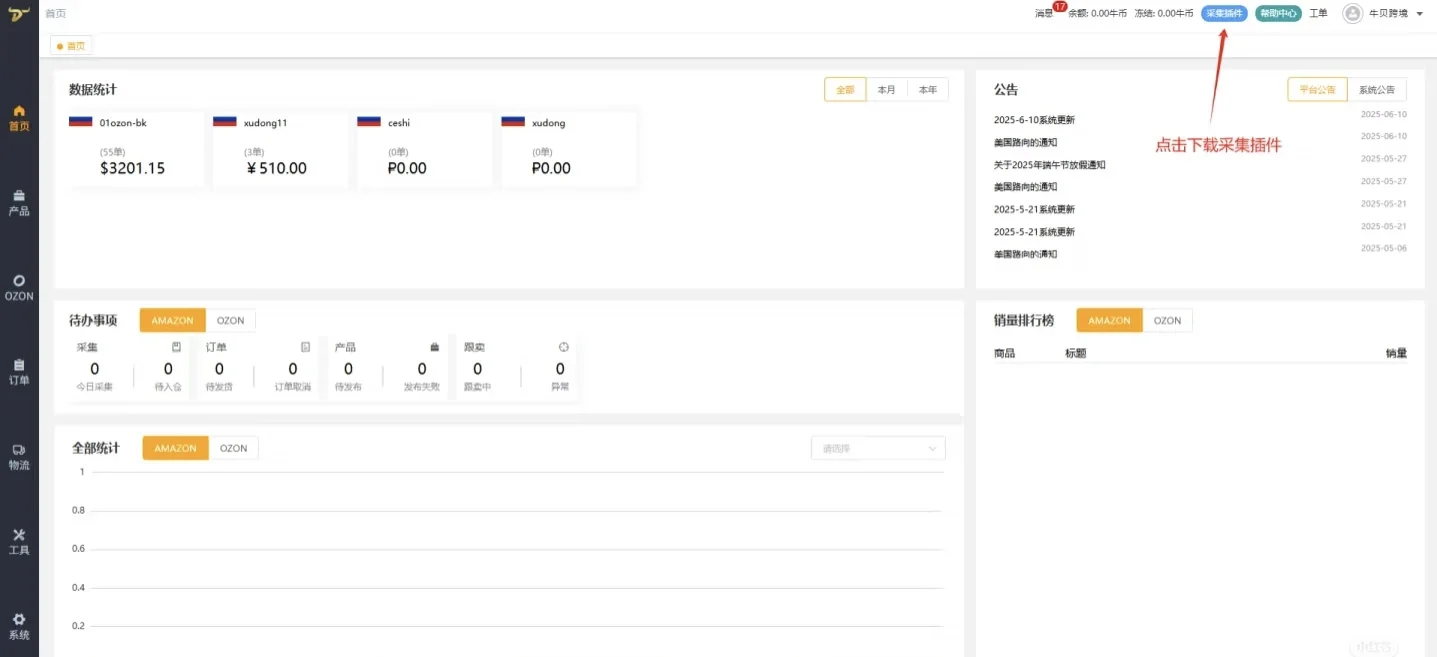Click the flag icon beside xudong11
Image resolution: width=1437 pixels, height=657 pixels.
[x=225, y=121]
